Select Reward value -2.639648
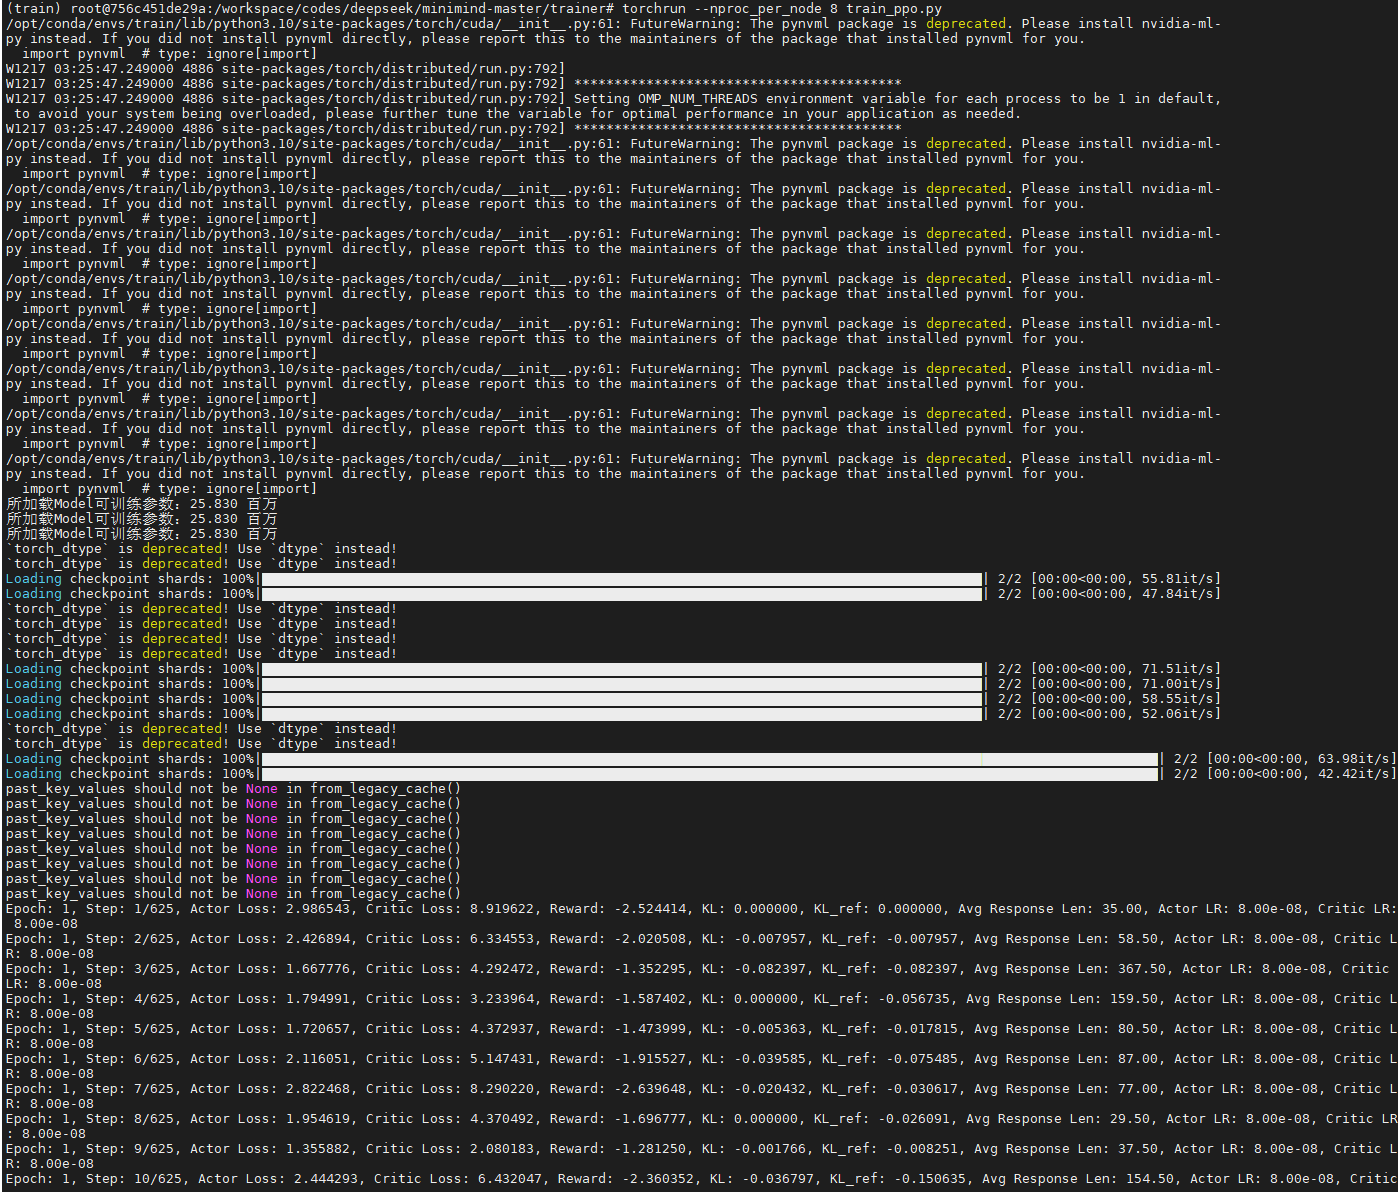 point(650,1088)
